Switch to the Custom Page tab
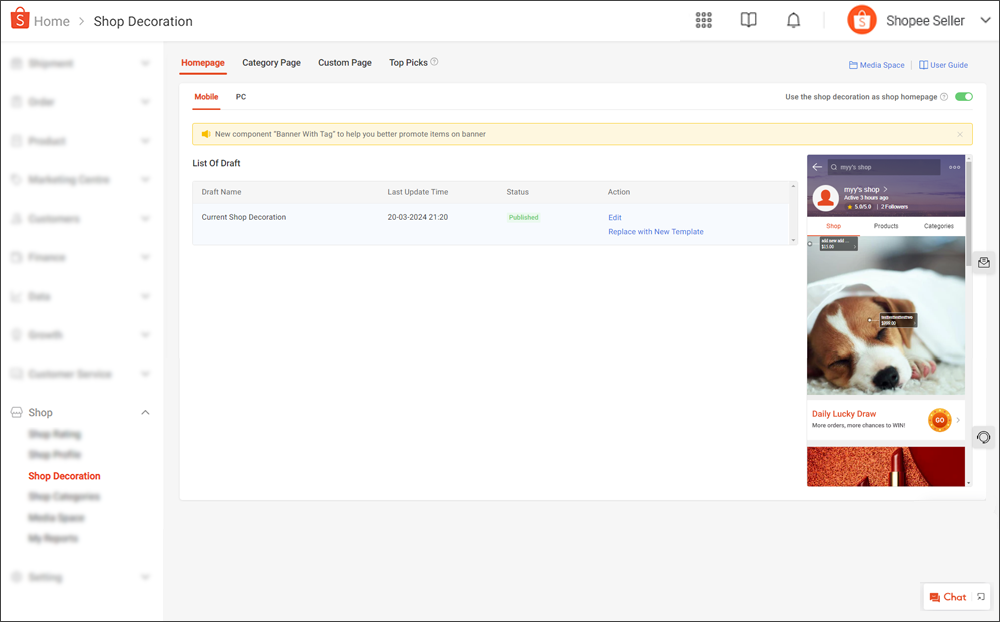Screen dimensions: 1000x622 (344, 63)
